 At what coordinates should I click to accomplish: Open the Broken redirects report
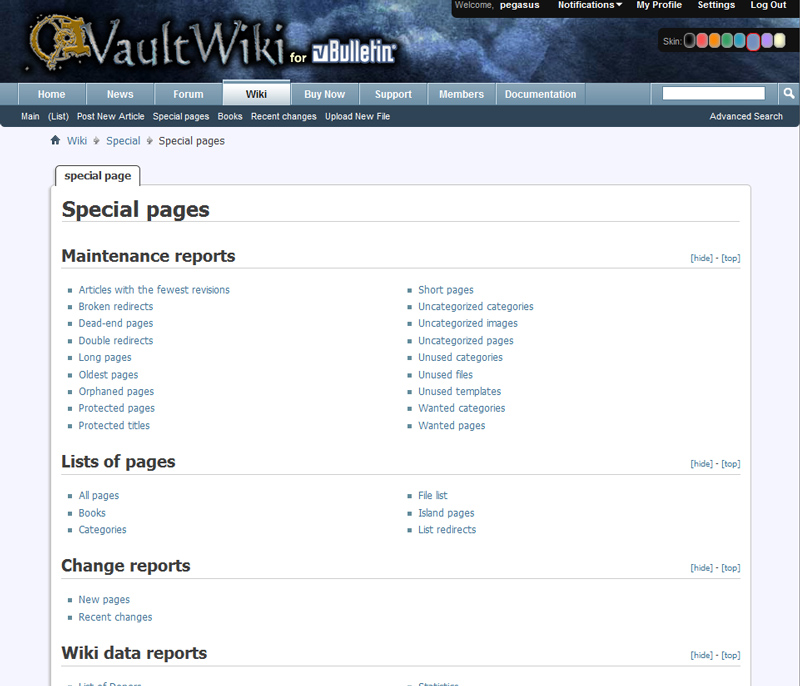click(x=116, y=307)
